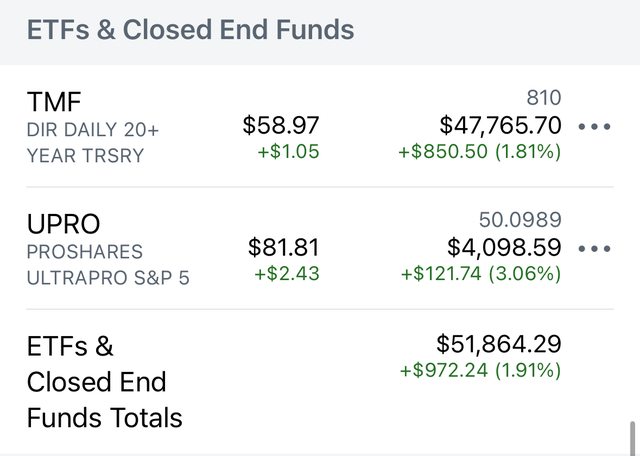This screenshot has height=456, width=640.
Task: Open the three-dot menu for TMF
Action: tap(594, 127)
